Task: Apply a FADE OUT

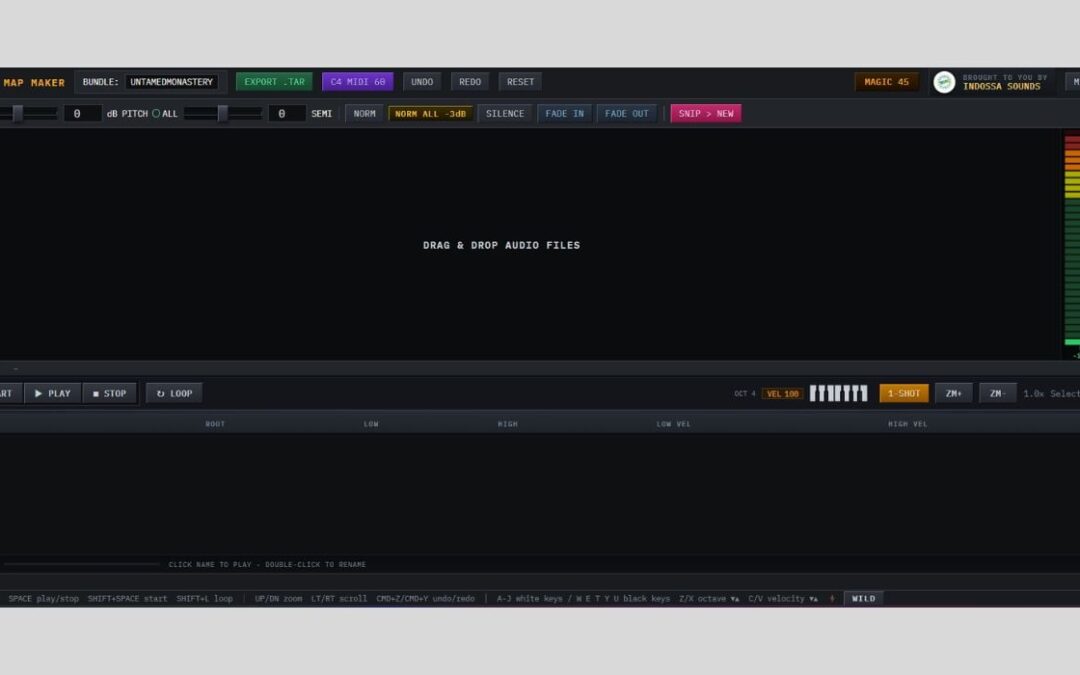Action: (626, 114)
